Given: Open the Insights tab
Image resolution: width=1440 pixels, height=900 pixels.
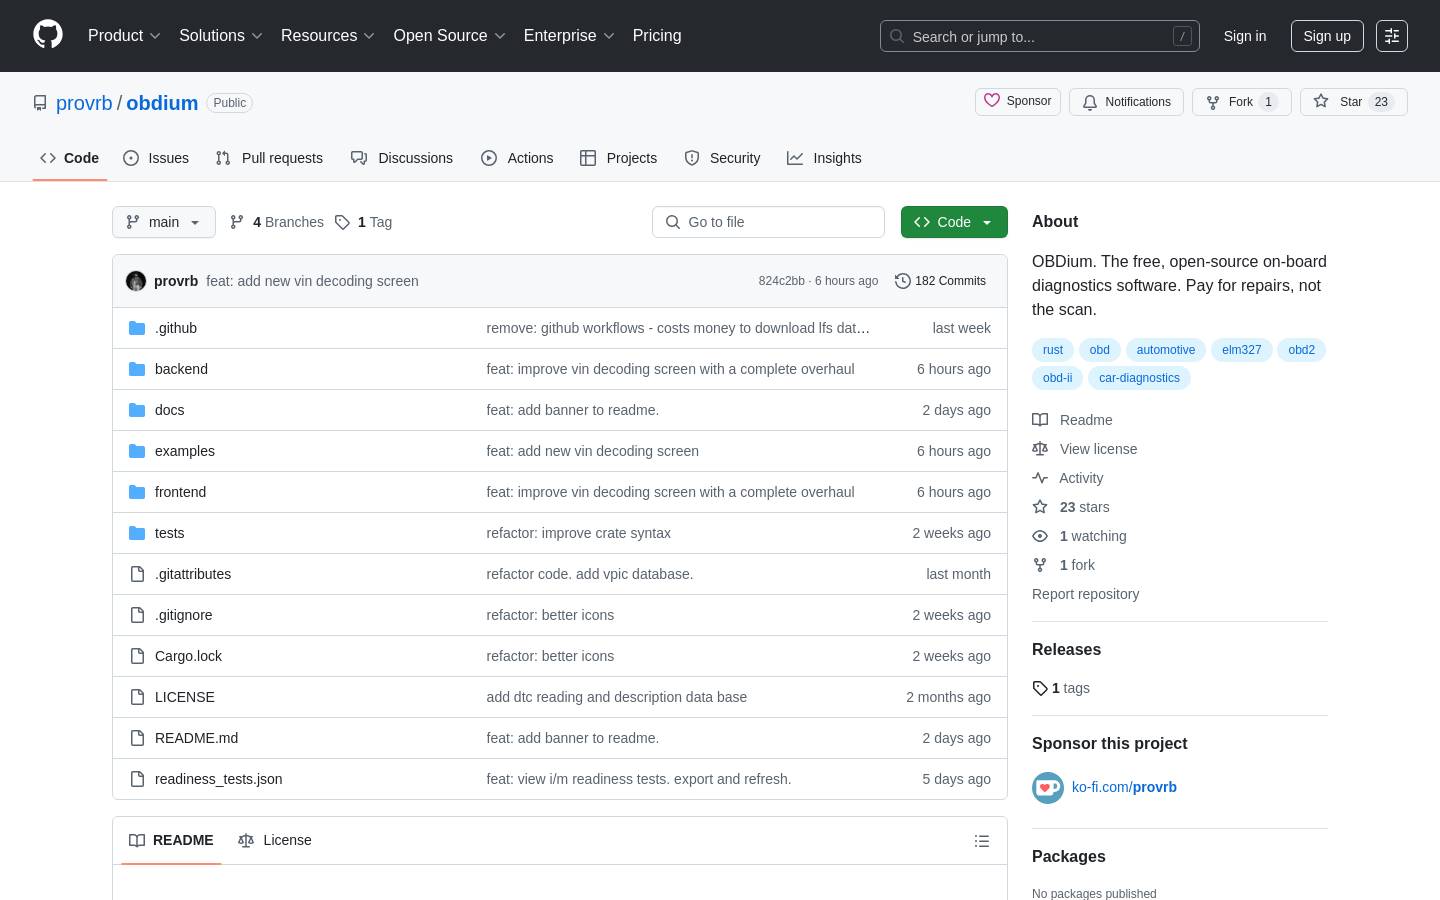Looking at the screenshot, I should 824,158.
